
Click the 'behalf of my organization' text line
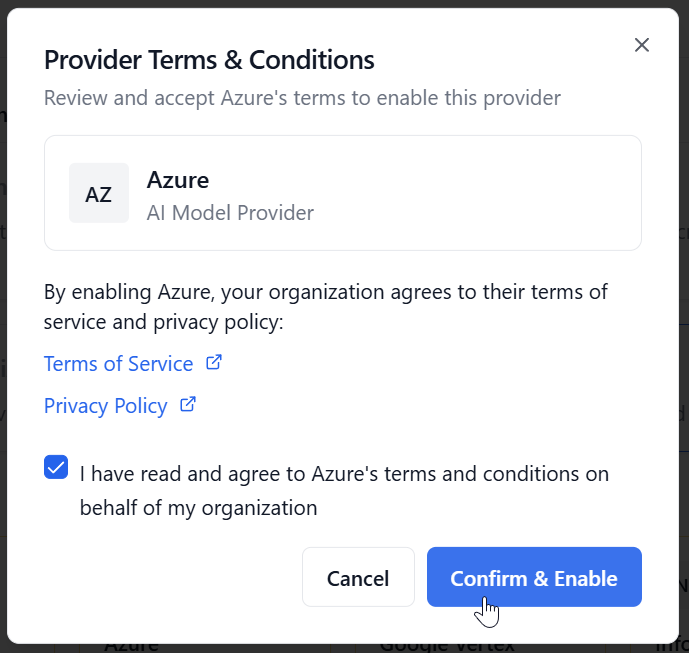point(198,508)
